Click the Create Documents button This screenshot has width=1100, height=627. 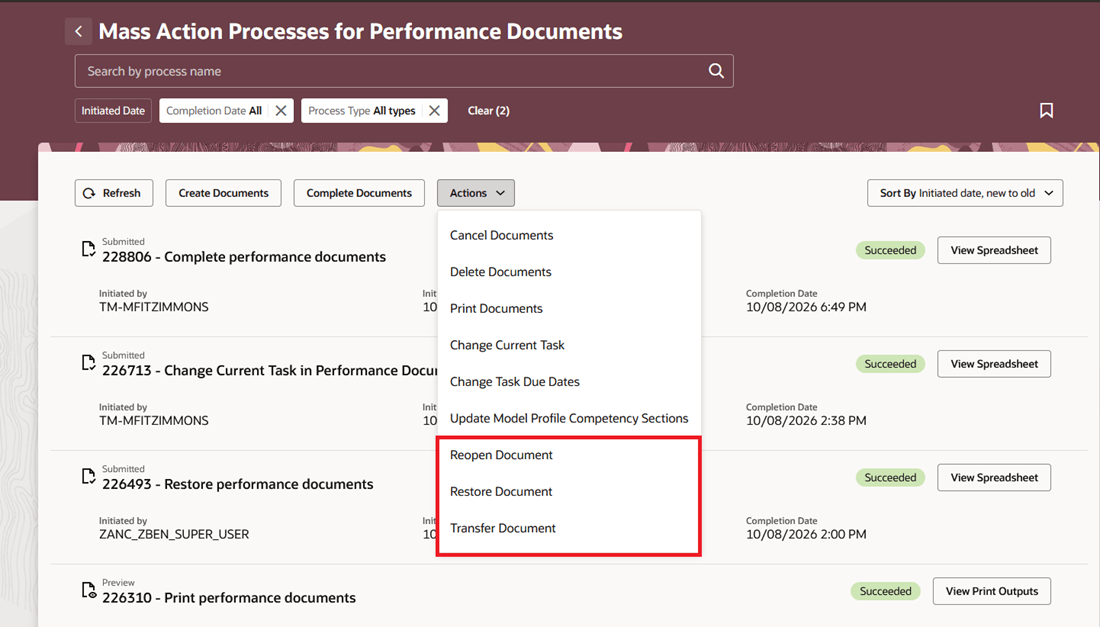[x=223, y=193]
